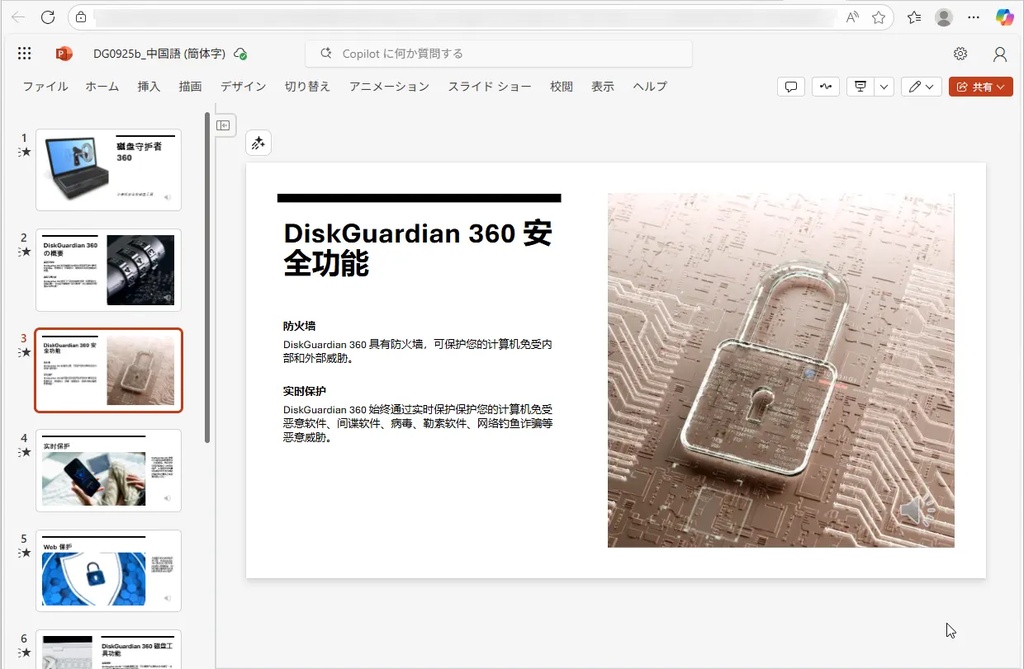Click the Copilot に何か質問する search box
Viewport: 1024px width, 669px height.
pos(498,54)
